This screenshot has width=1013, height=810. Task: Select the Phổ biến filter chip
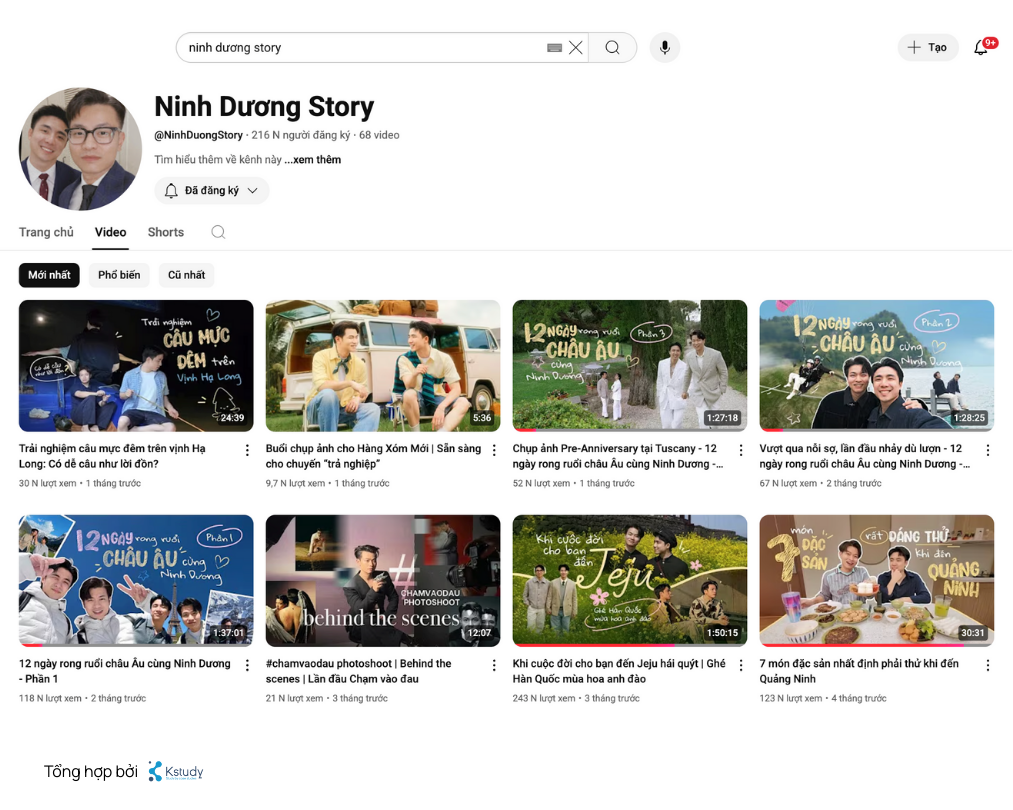[119, 274]
